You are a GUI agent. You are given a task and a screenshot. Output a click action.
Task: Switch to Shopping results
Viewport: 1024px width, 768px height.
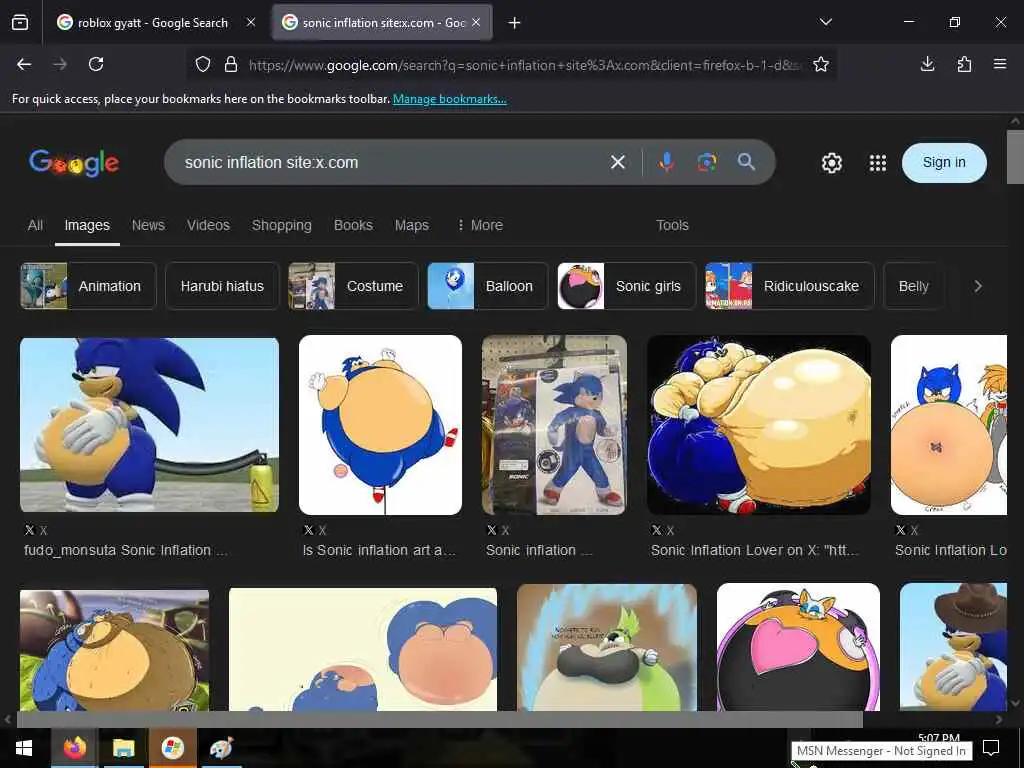coord(281,225)
